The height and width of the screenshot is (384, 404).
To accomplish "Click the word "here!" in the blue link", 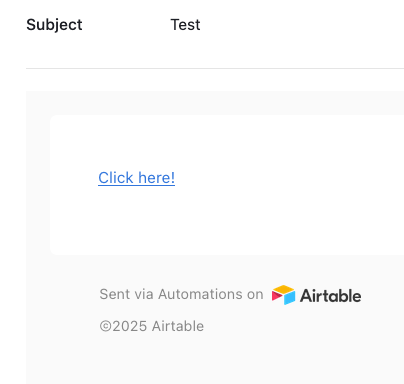I will (157, 178).
